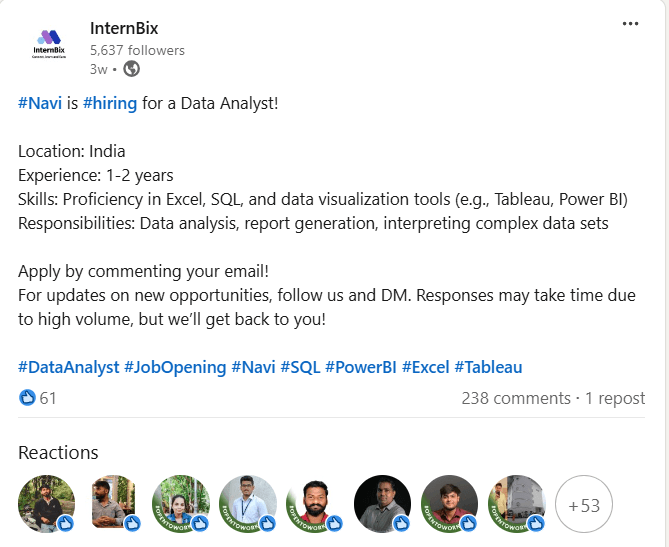
Task: Open the #JobOpening hashtag
Action: point(175,367)
